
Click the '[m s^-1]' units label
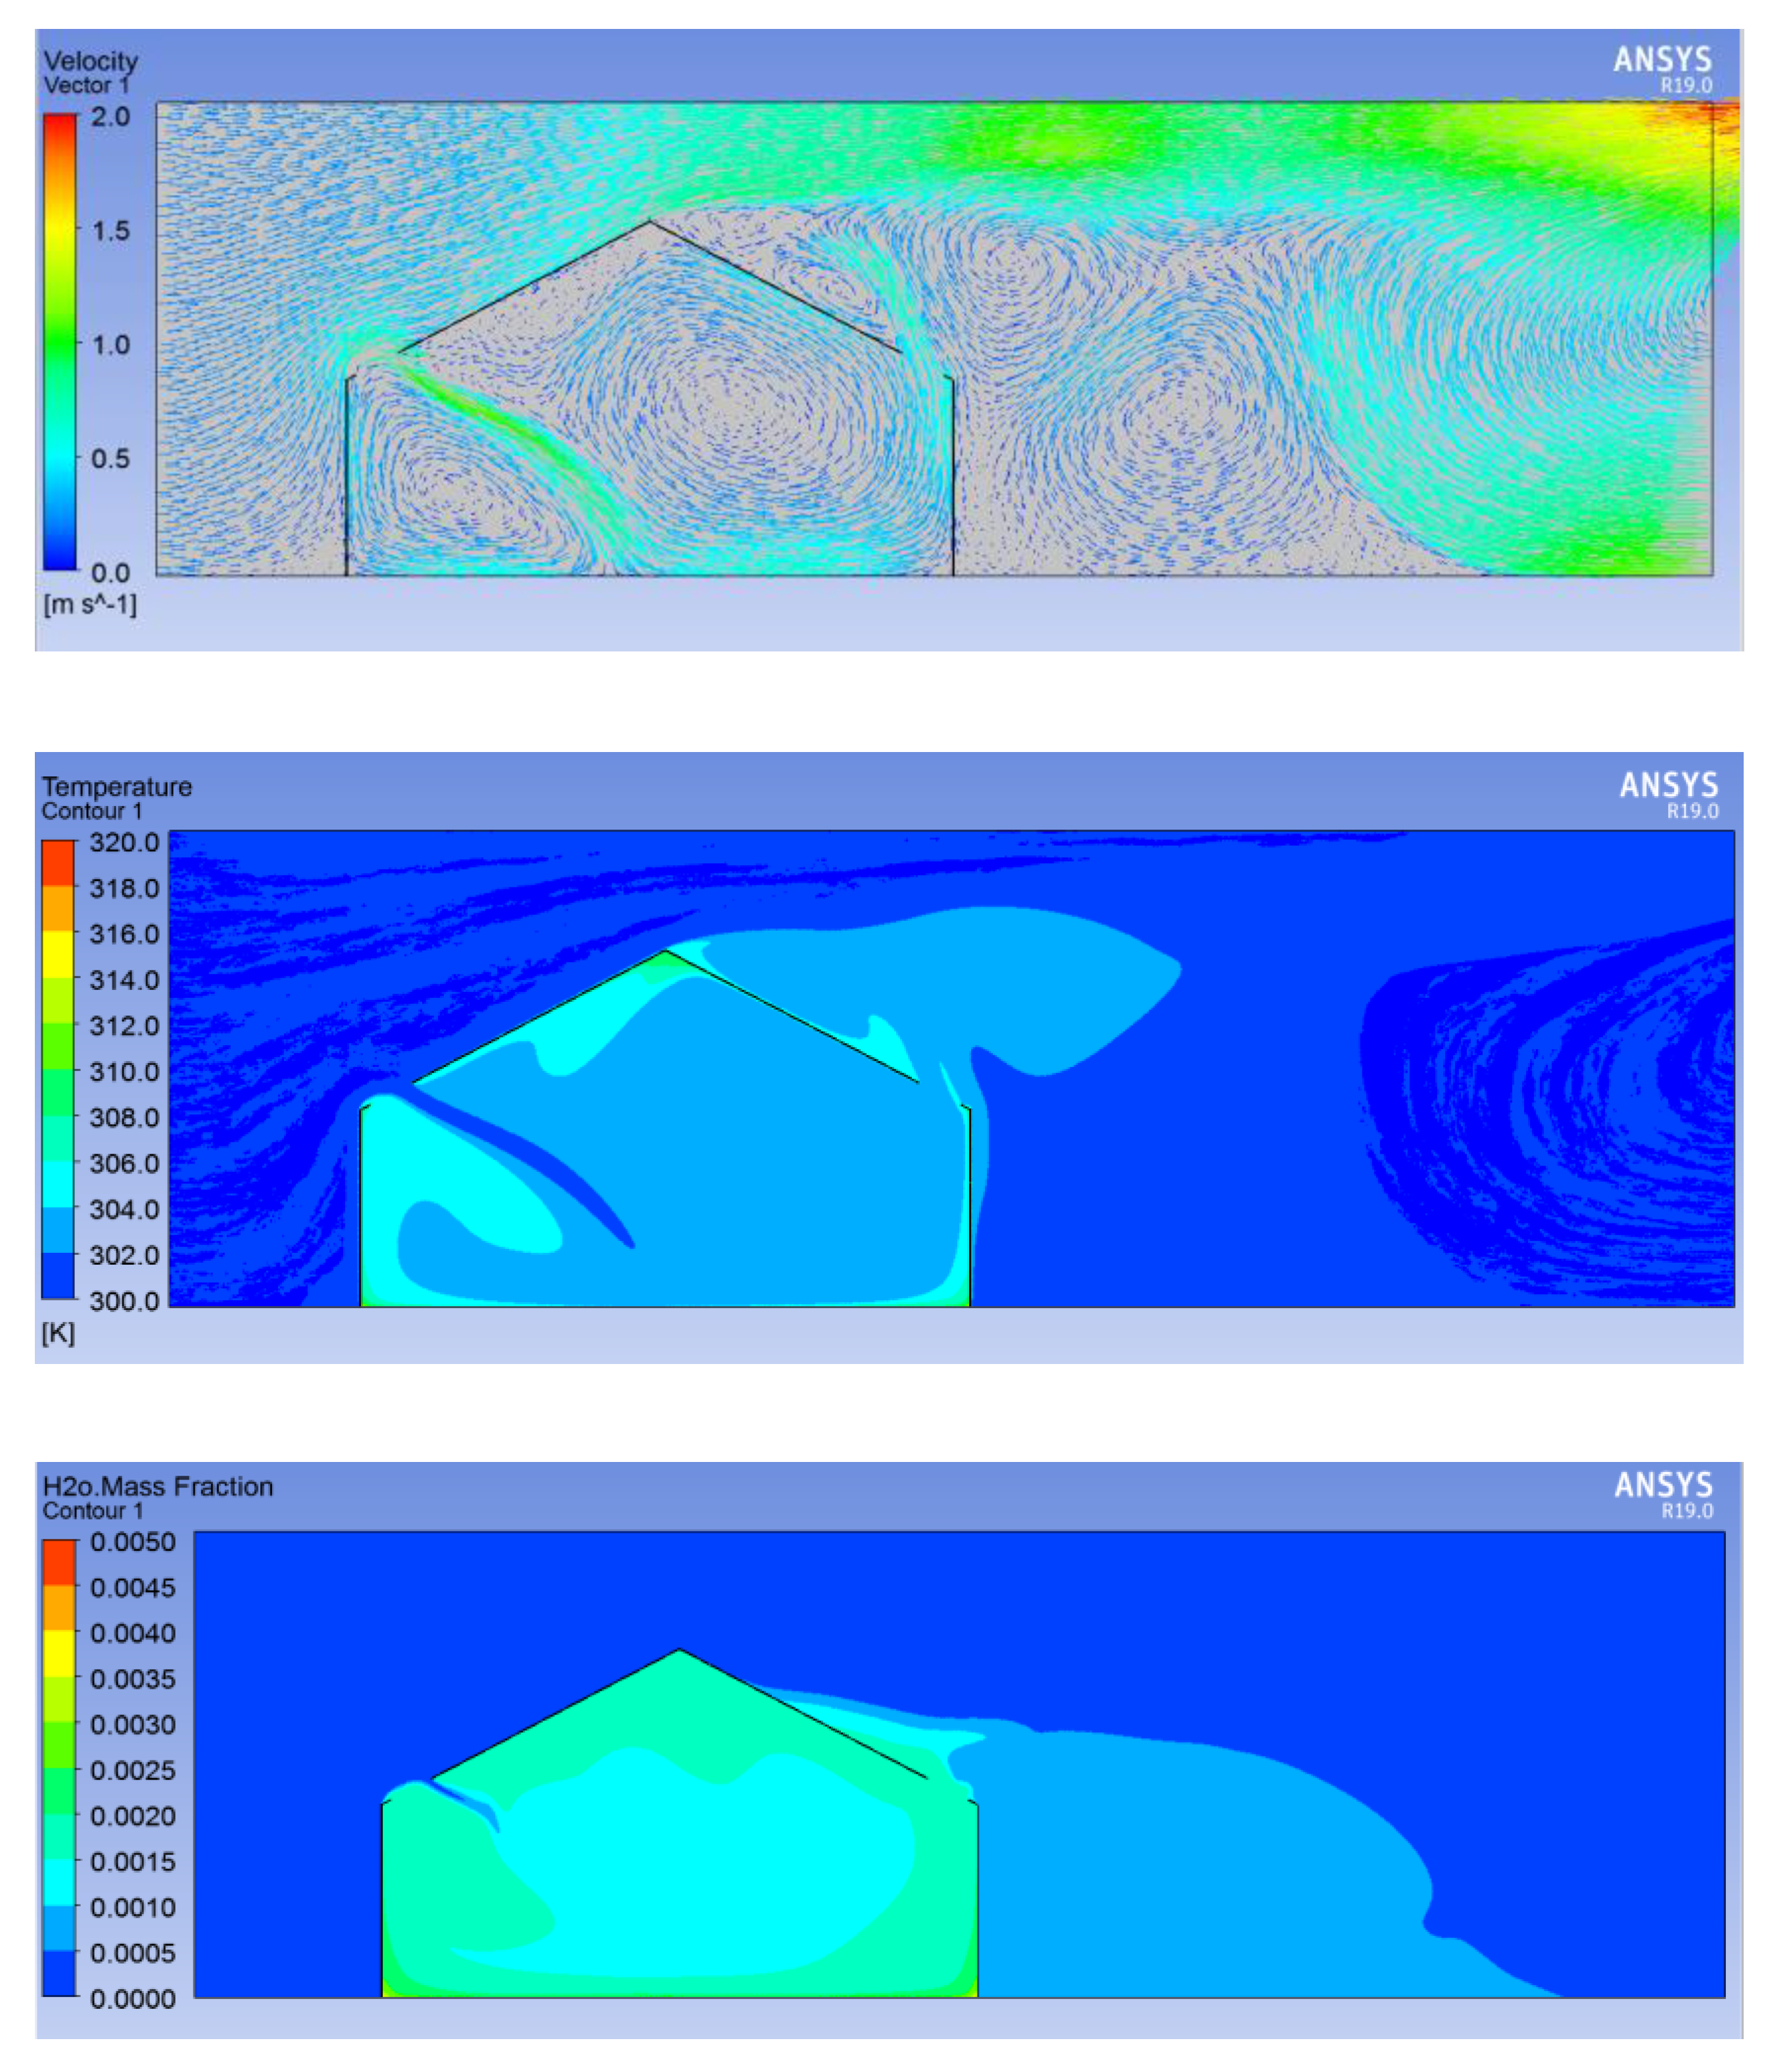pyautogui.click(x=90, y=604)
